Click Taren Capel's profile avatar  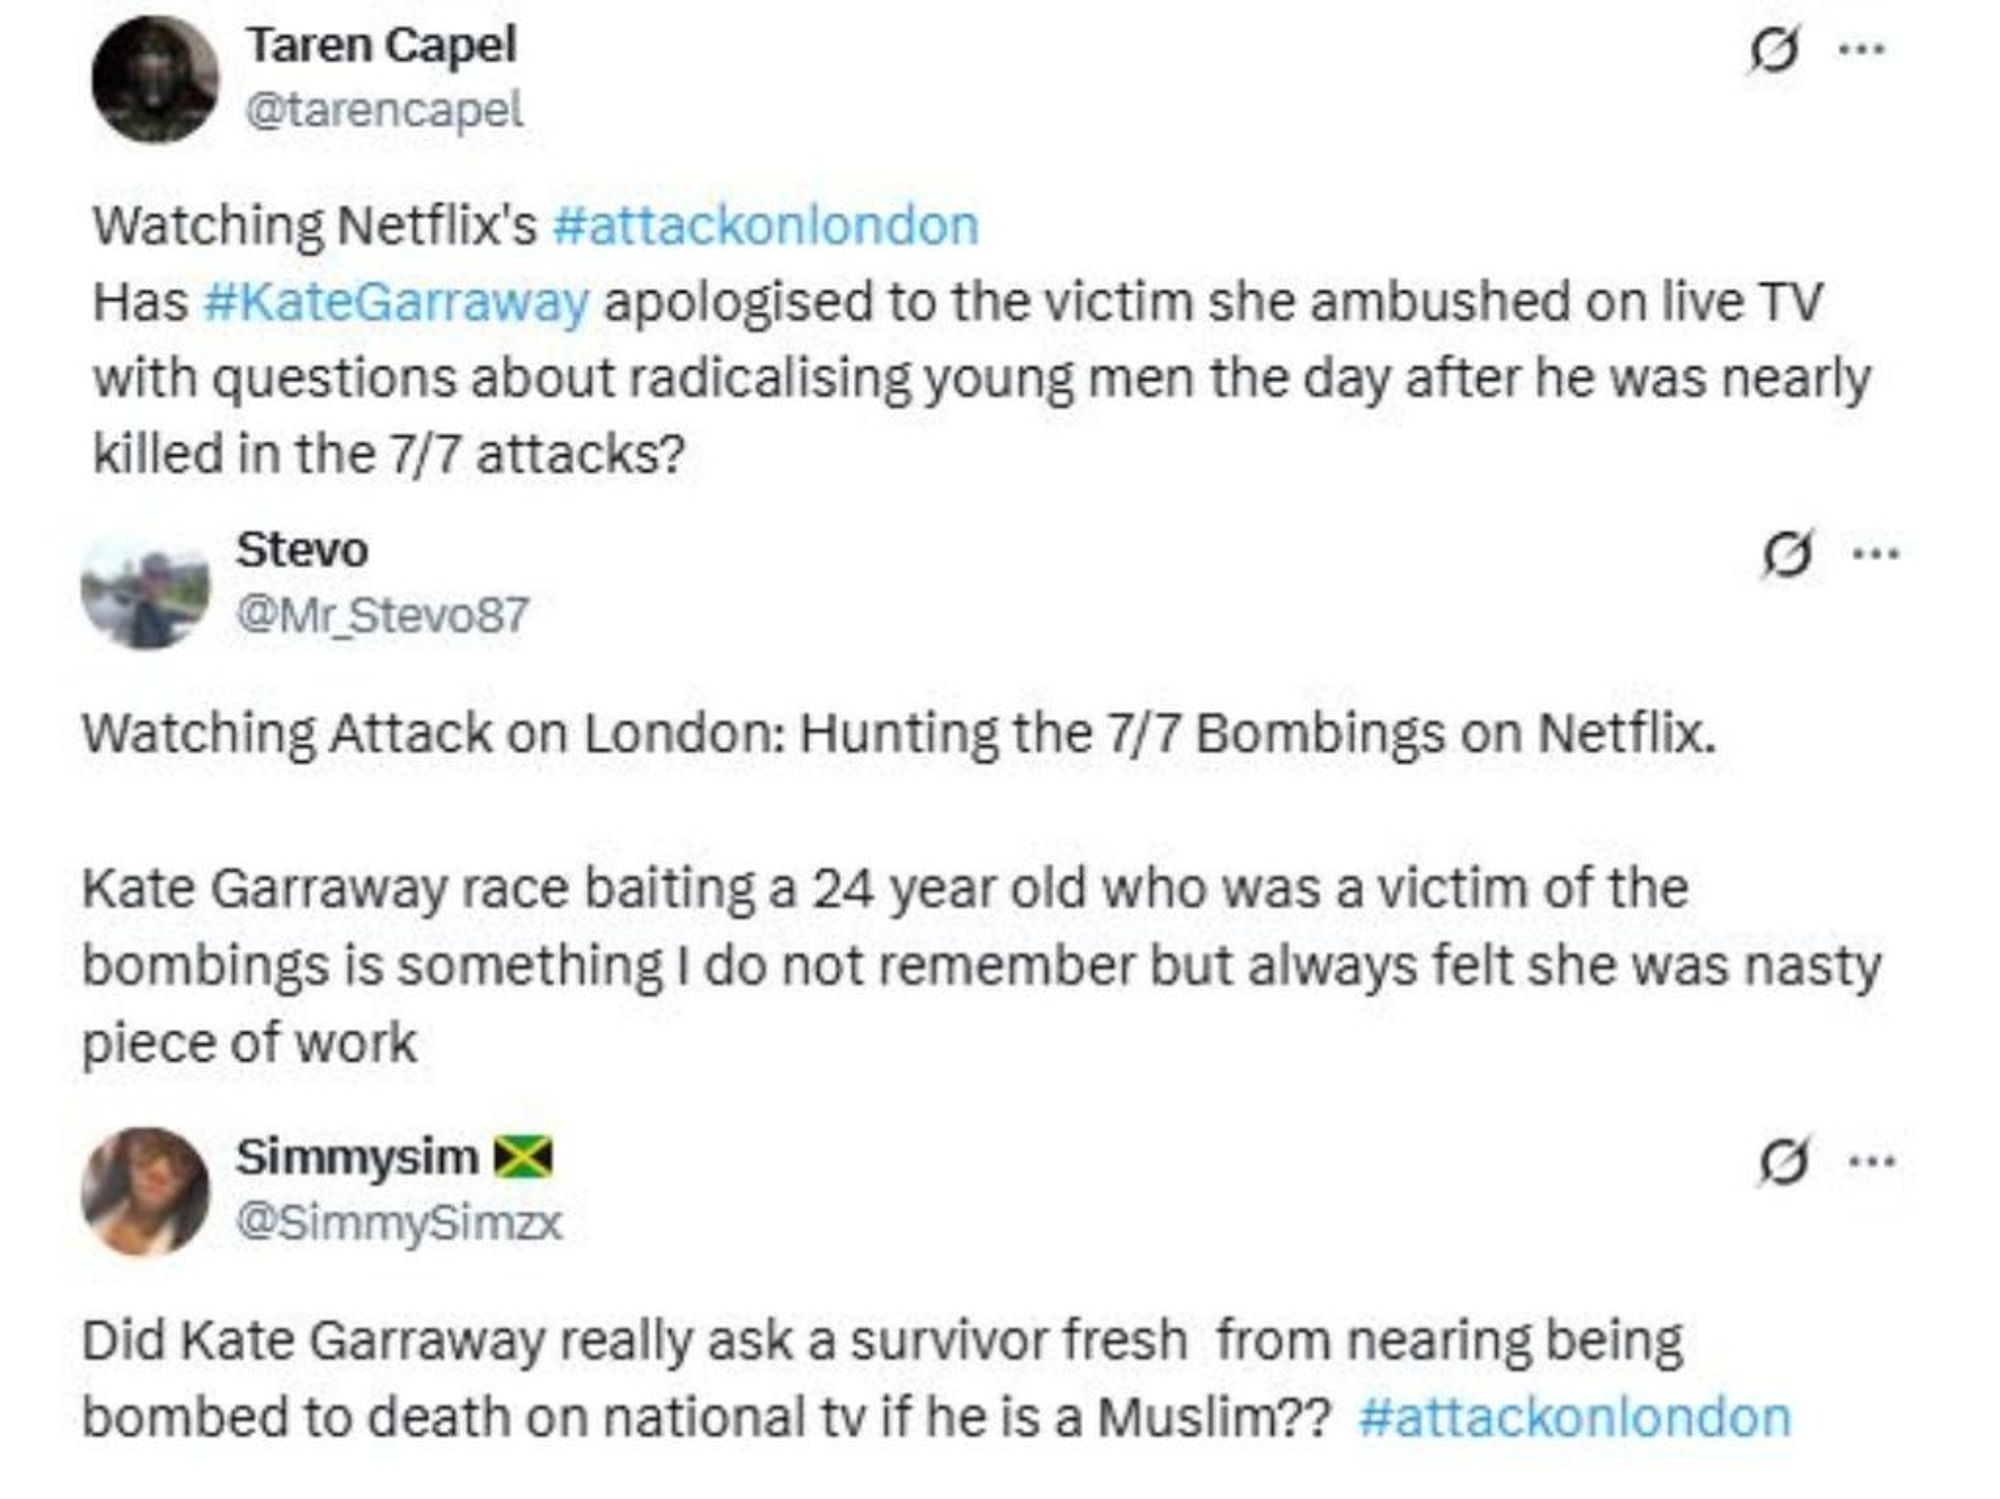155,79
